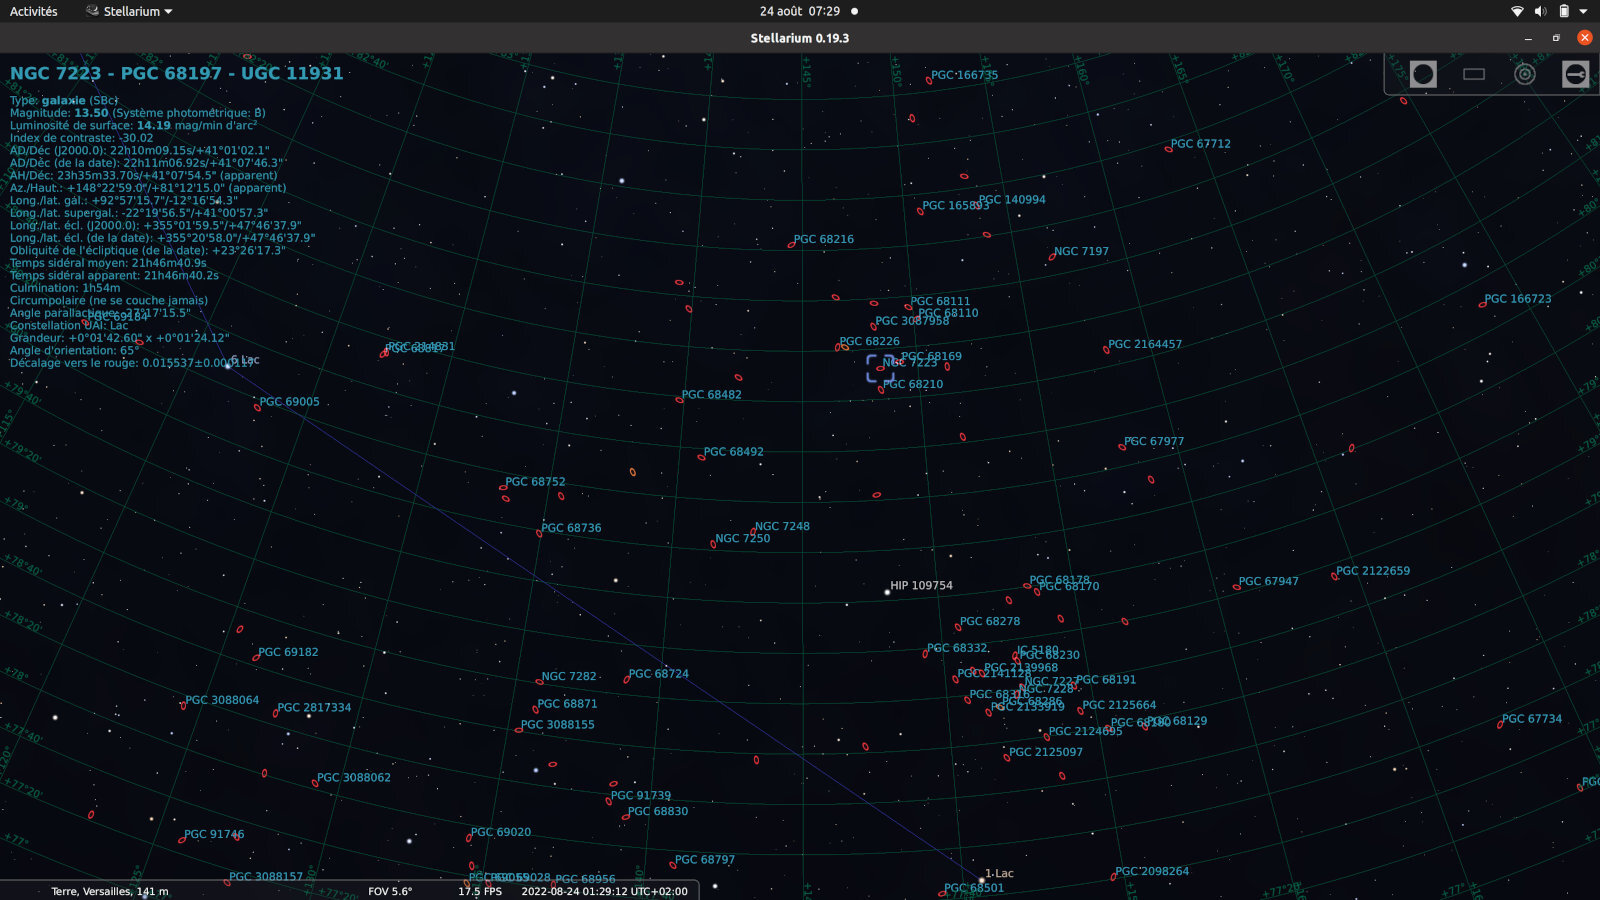Select galaxy PGC 68724
Image resolution: width=1600 pixels, height=900 pixels.
658,674
